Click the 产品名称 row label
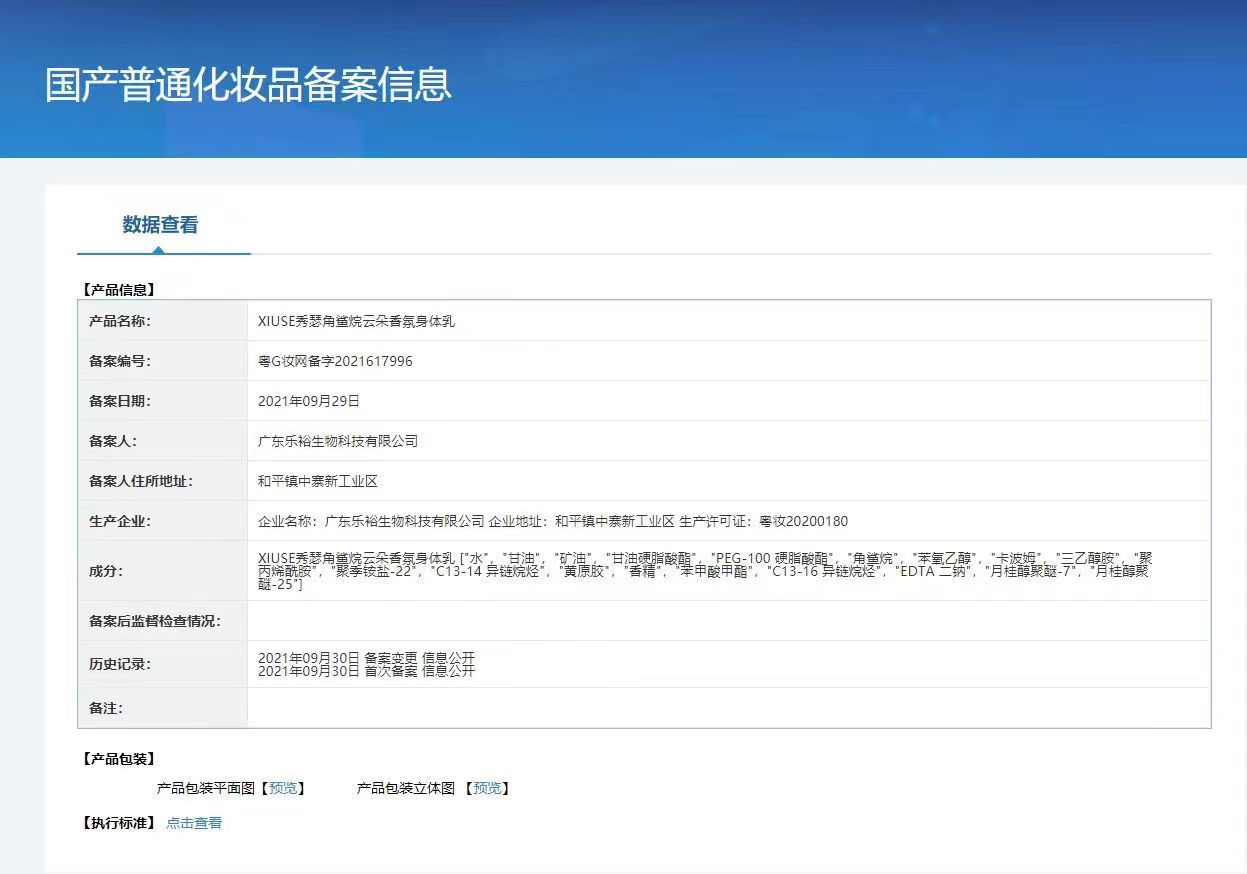 pyautogui.click(x=120, y=321)
